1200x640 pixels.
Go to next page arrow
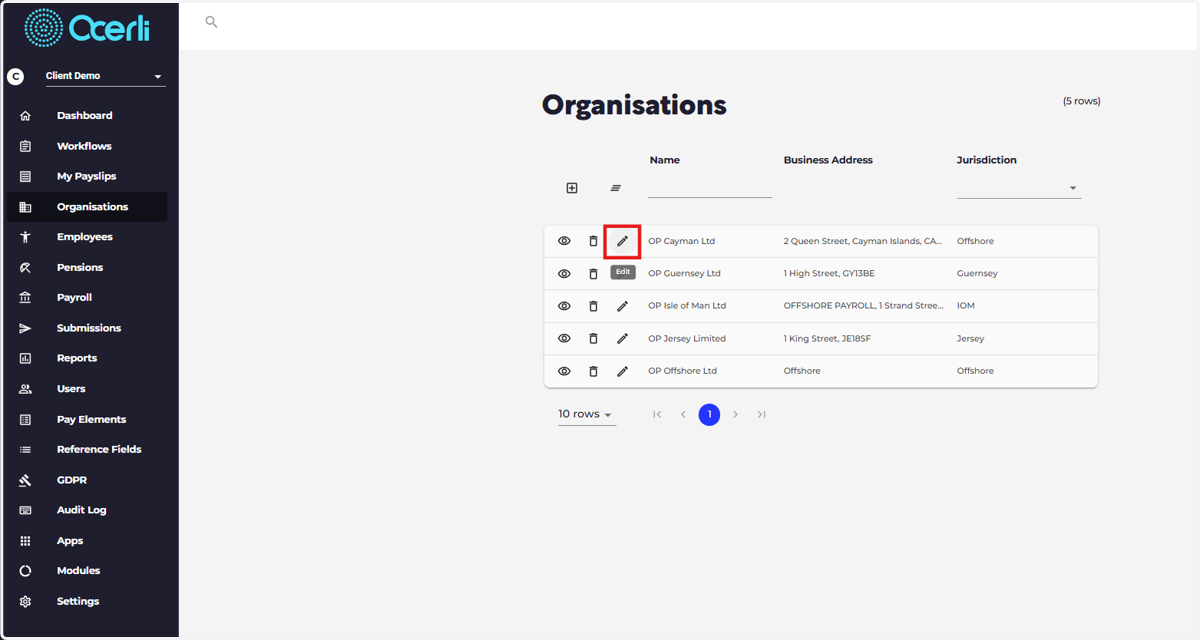(735, 414)
